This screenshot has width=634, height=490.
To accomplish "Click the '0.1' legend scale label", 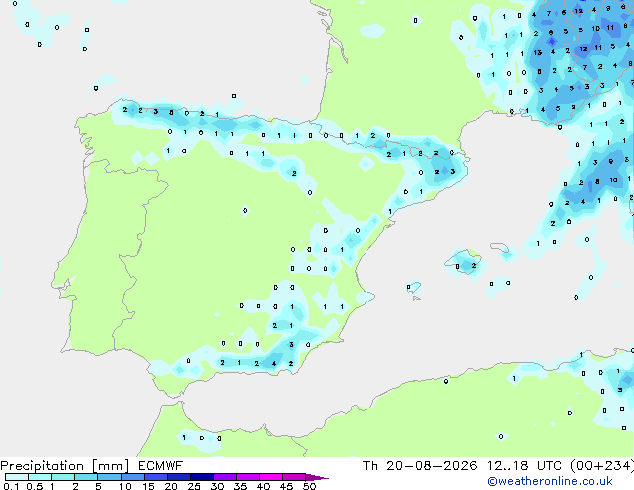I will tap(11, 486).
